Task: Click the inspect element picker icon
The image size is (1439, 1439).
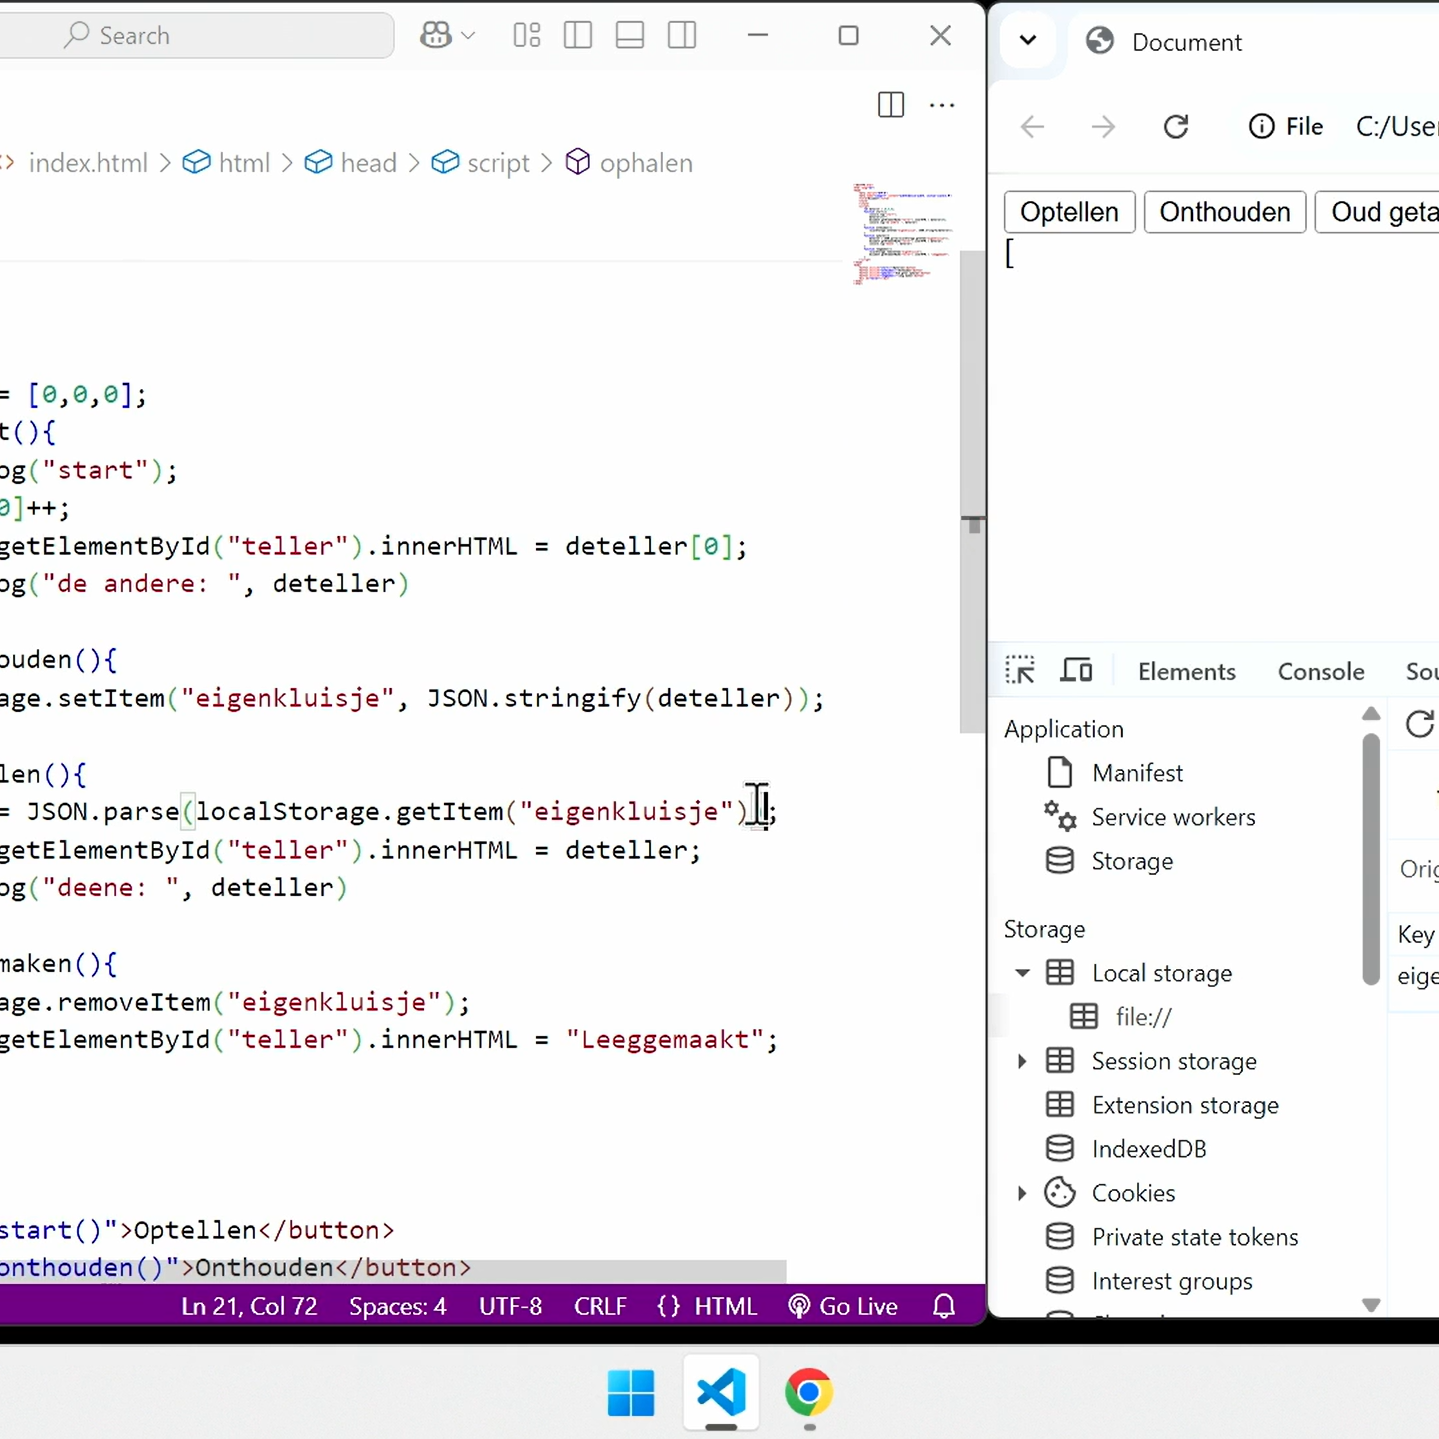Action: point(1020,670)
